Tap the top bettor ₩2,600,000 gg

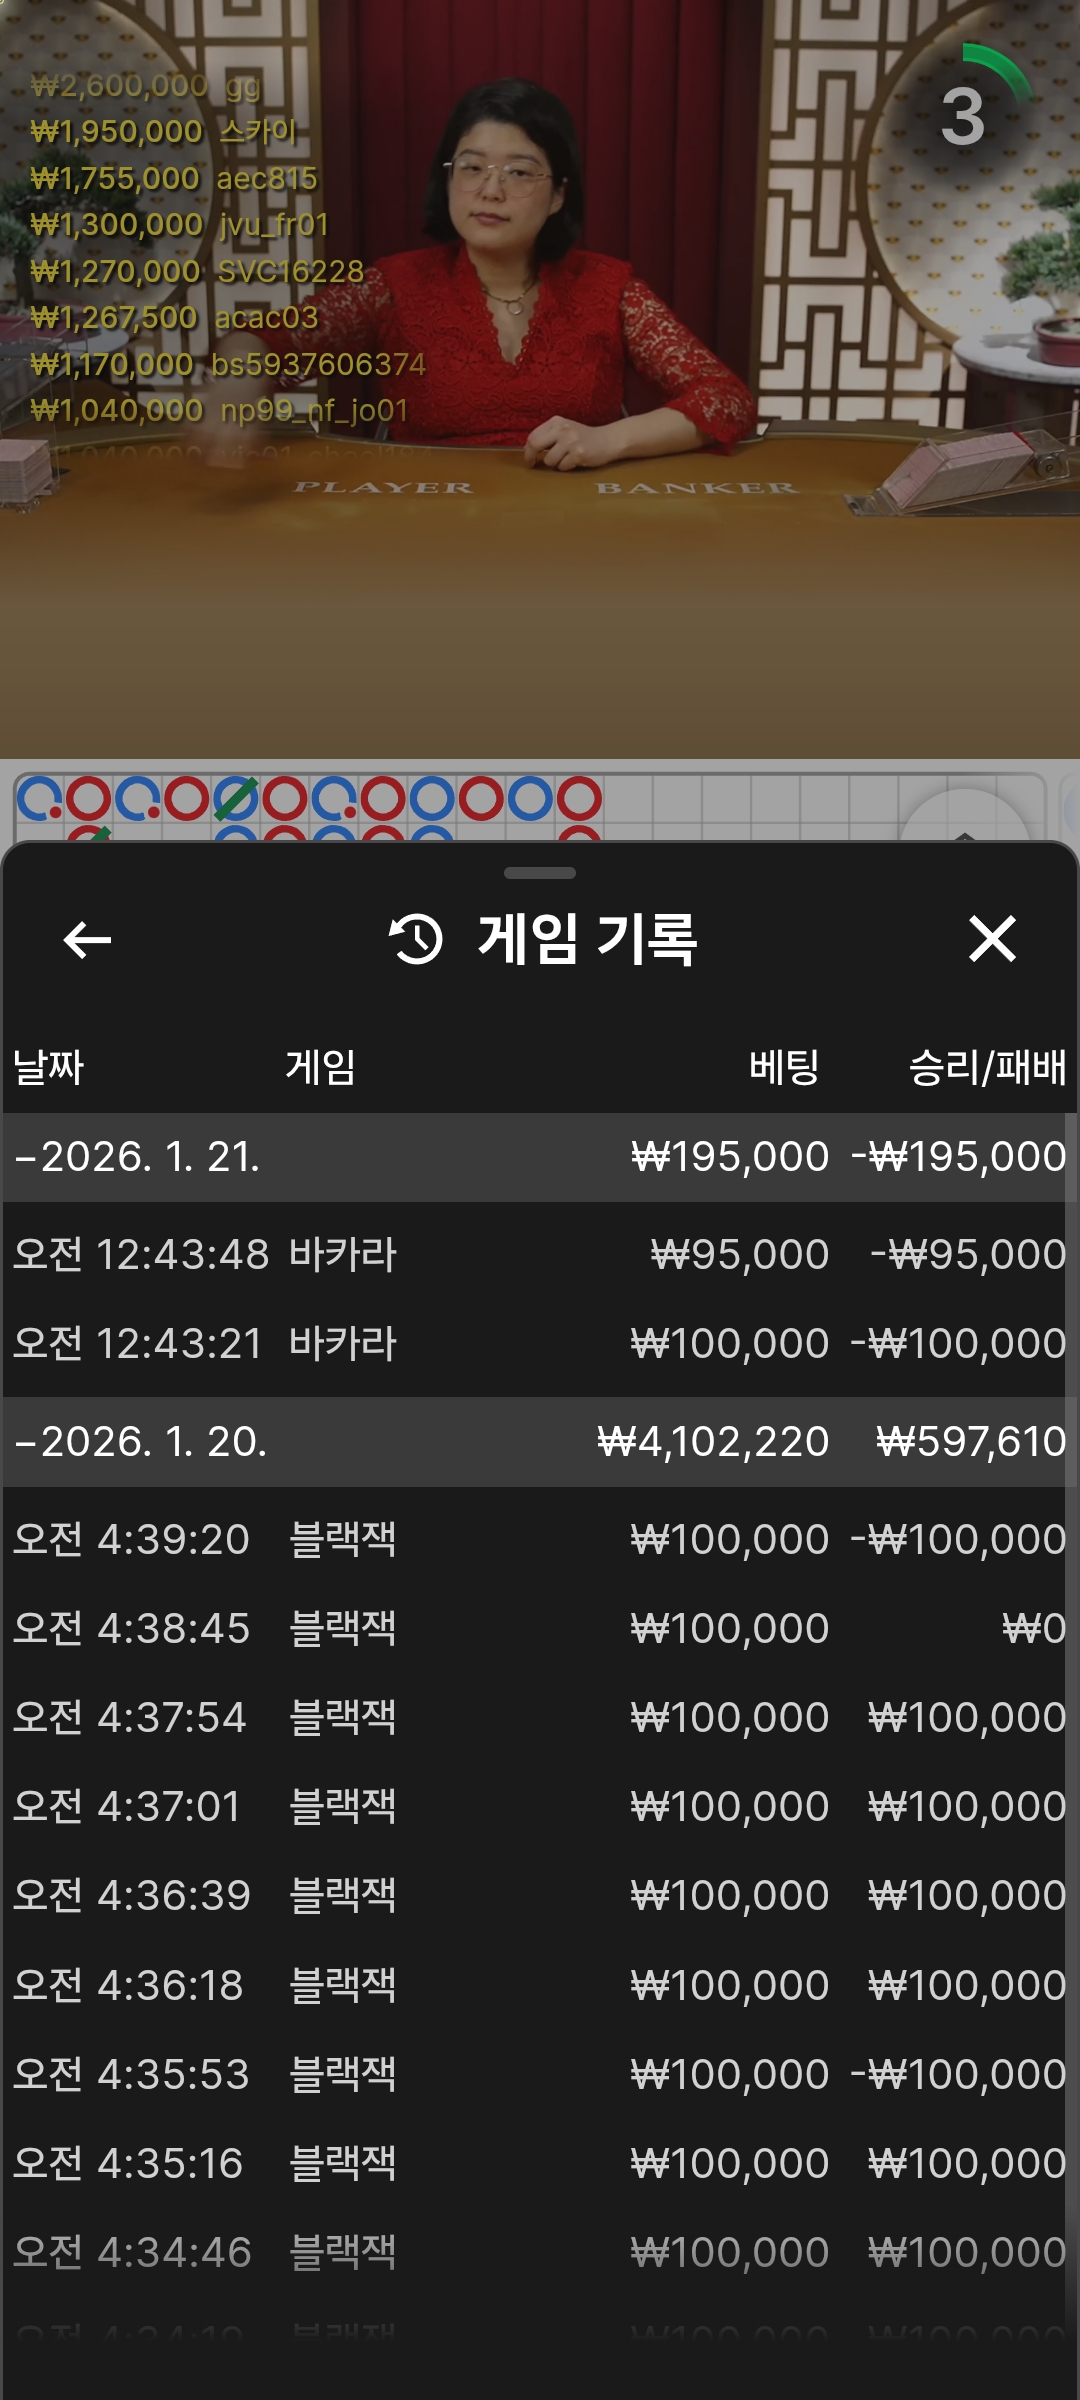coord(146,86)
